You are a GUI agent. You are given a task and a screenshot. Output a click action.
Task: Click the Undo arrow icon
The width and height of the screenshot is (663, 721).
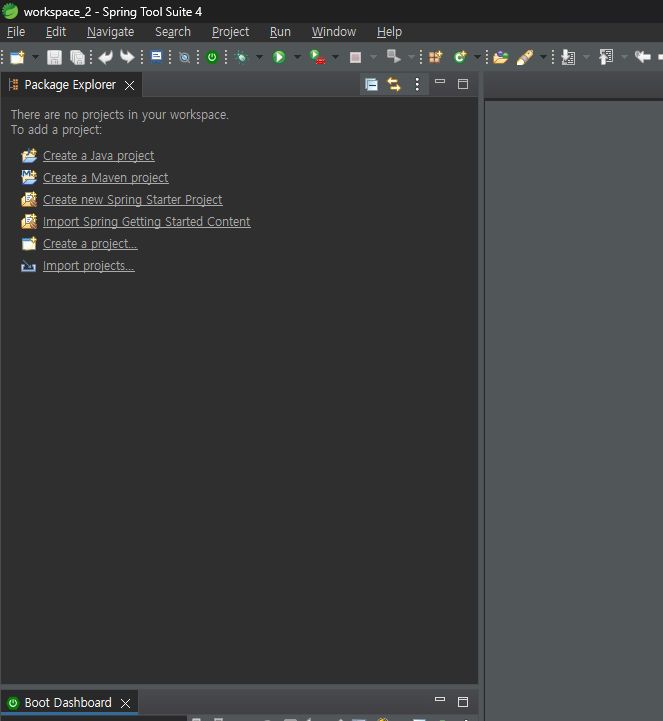coord(106,57)
